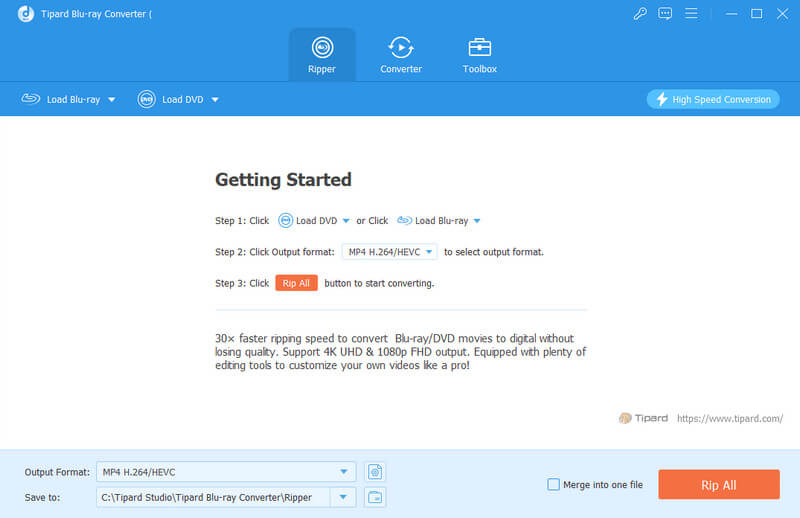Click Load DVD in Step 1
The image size is (800, 518).
308,220
